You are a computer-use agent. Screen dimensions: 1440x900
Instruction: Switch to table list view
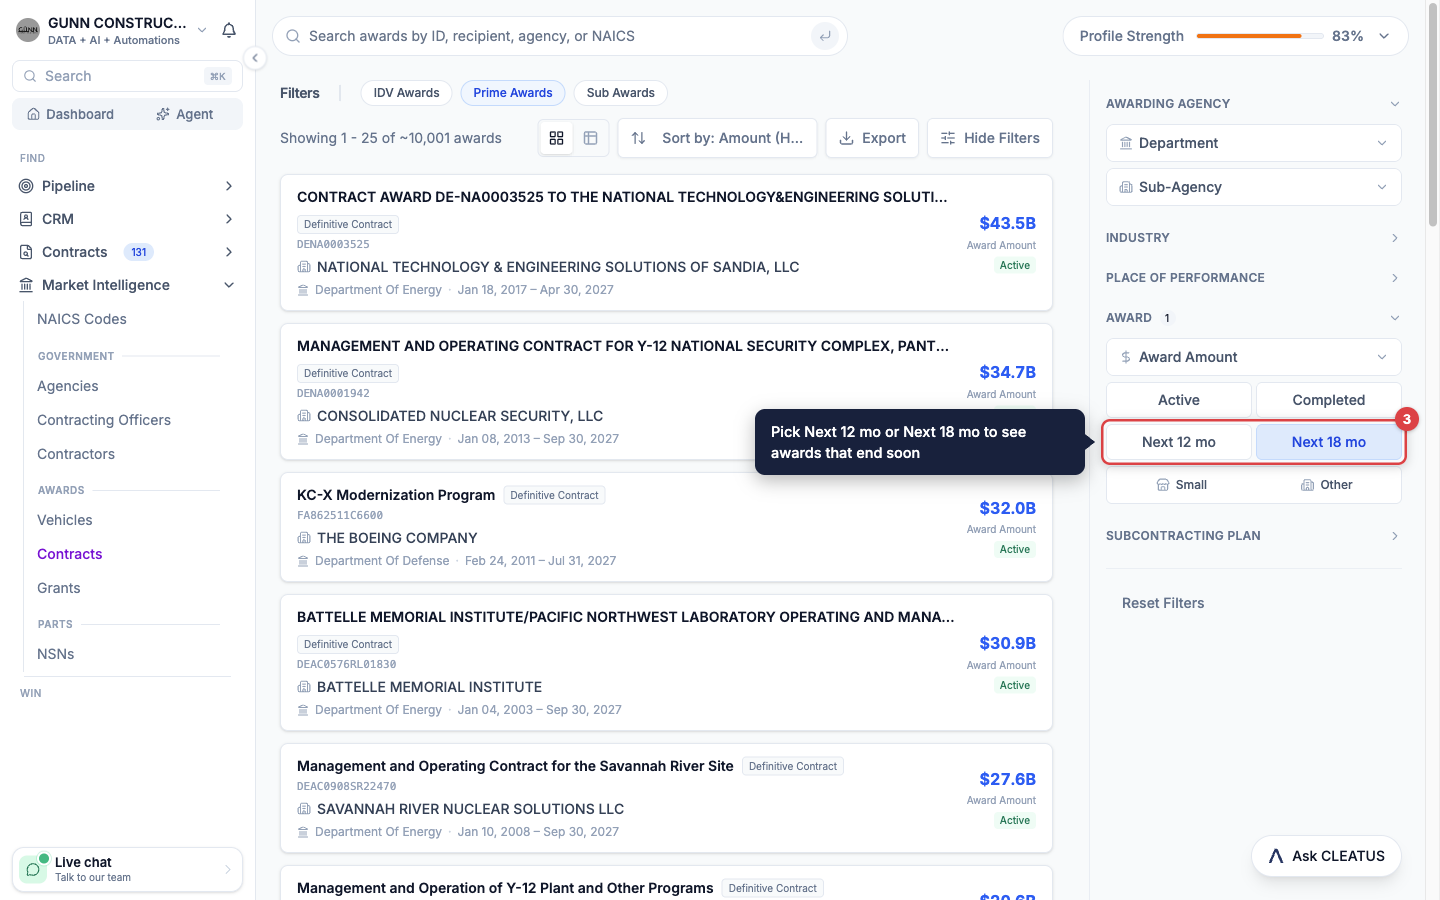click(x=591, y=138)
